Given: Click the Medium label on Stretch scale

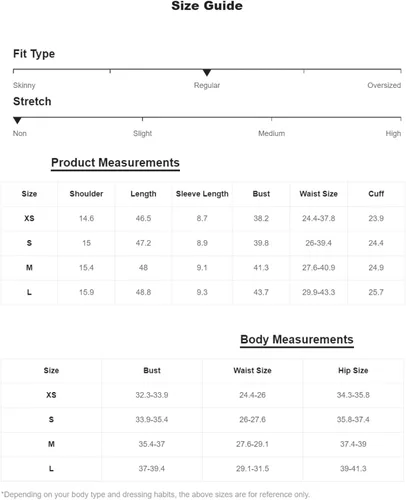Looking at the screenshot, I should coord(271,133).
